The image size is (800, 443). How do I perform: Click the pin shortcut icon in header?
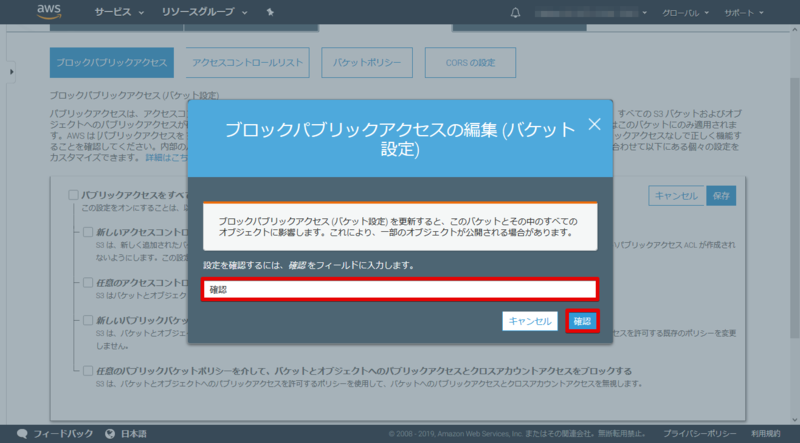(x=270, y=12)
